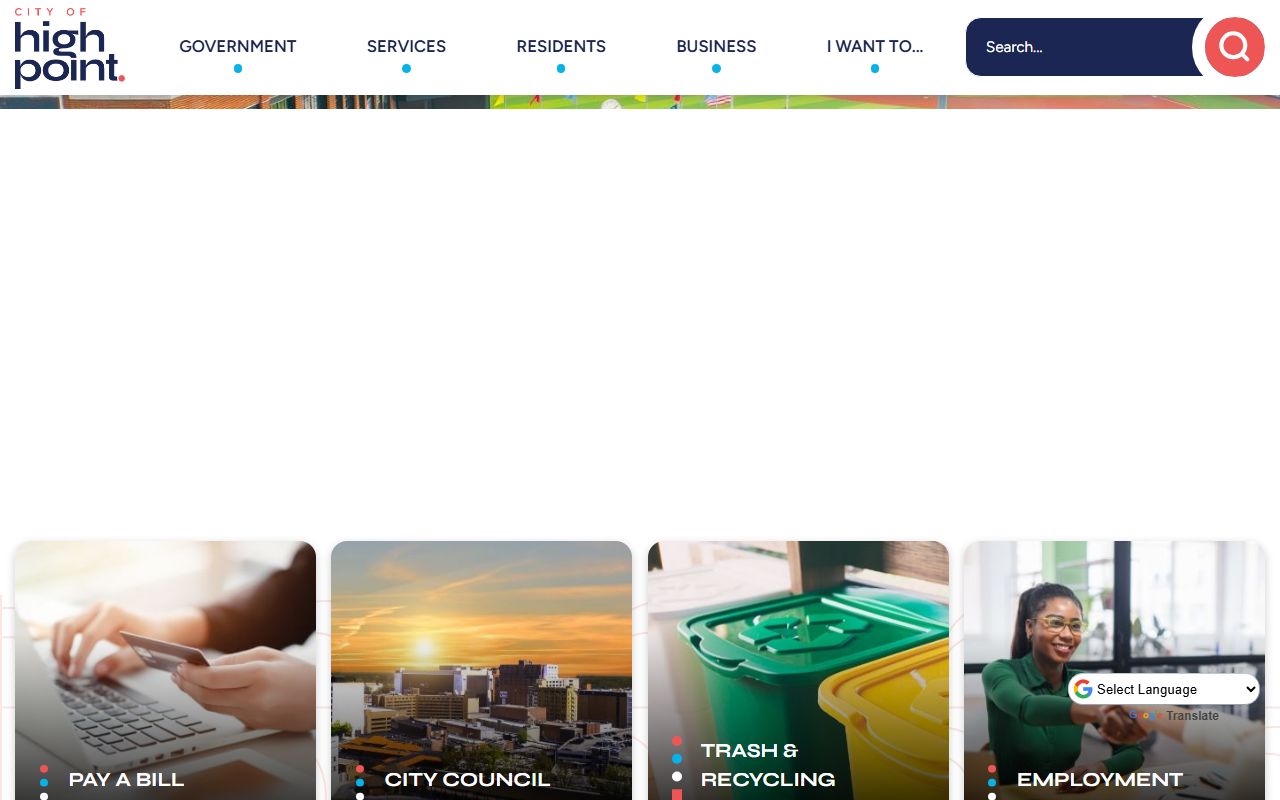Open the Business menu
This screenshot has width=1280, height=800.
pyautogui.click(x=716, y=46)
